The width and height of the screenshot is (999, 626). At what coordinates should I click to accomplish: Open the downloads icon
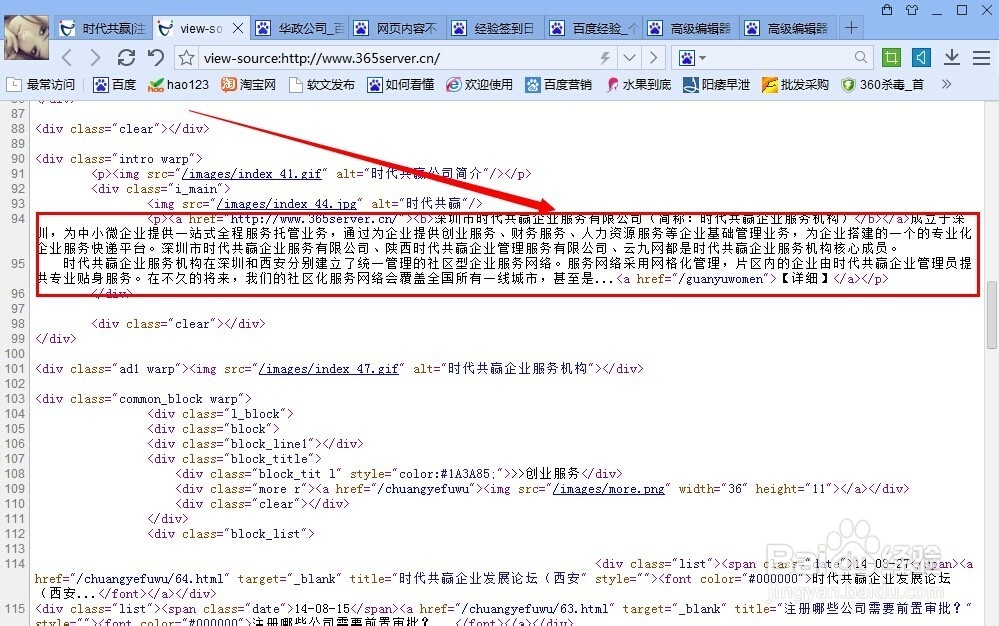point(952,57)
